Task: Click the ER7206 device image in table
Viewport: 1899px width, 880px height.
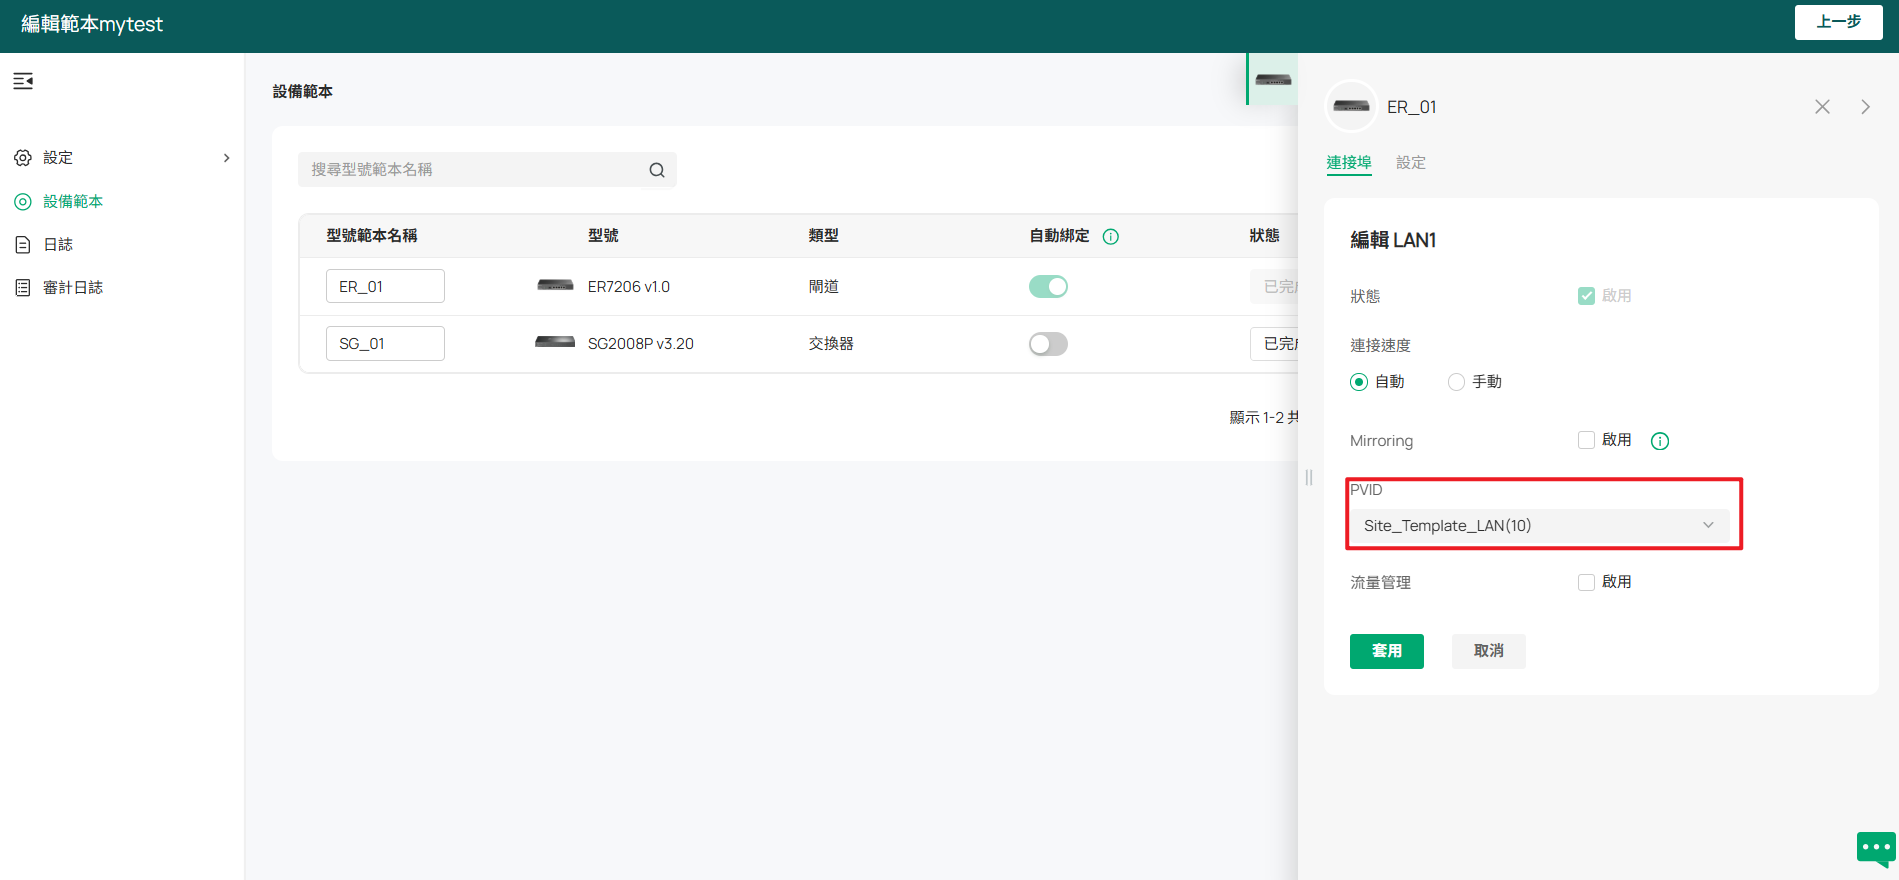Action: (x=555, y=286)
